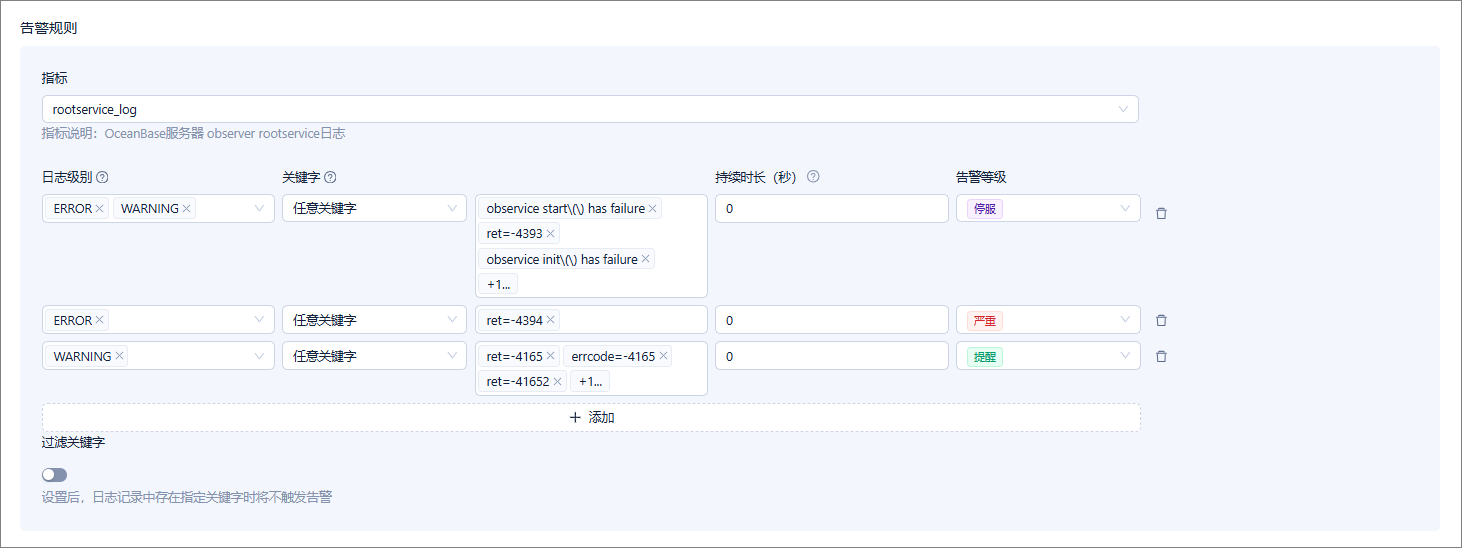Open alert level dropdown showing 停服
Image resolution: width=1462 pixels, height=548 pixels.
pyautogui.click(x=1048, y=208)
